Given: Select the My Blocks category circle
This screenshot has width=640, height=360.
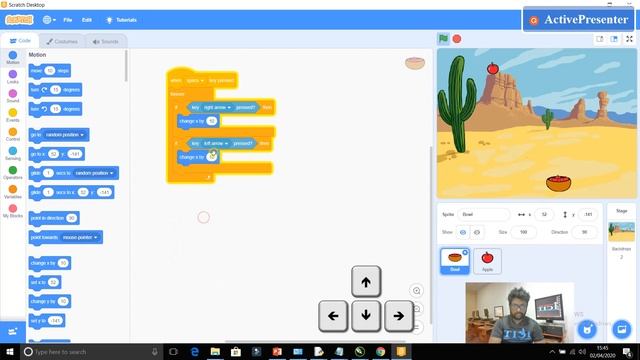Looking at the screenshot, I should (13, 209).
